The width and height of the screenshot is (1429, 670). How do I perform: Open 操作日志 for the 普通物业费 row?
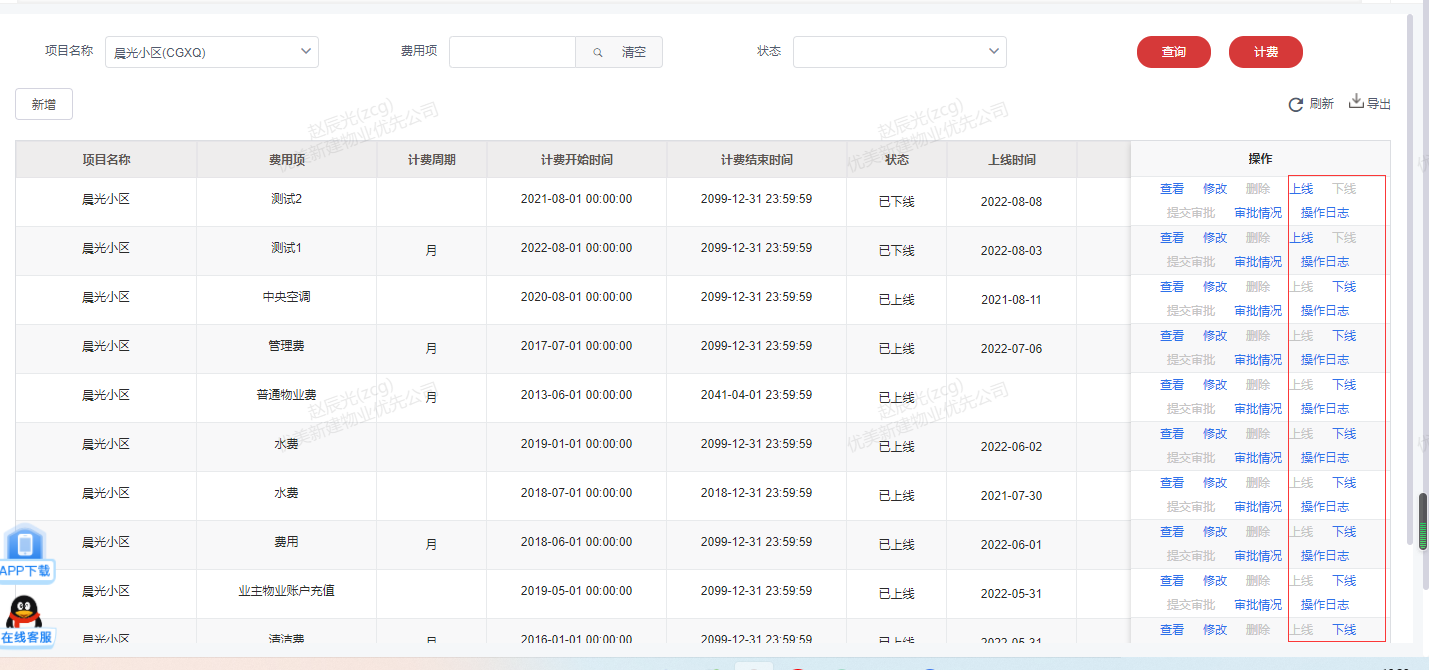(x=1324, y=409)
